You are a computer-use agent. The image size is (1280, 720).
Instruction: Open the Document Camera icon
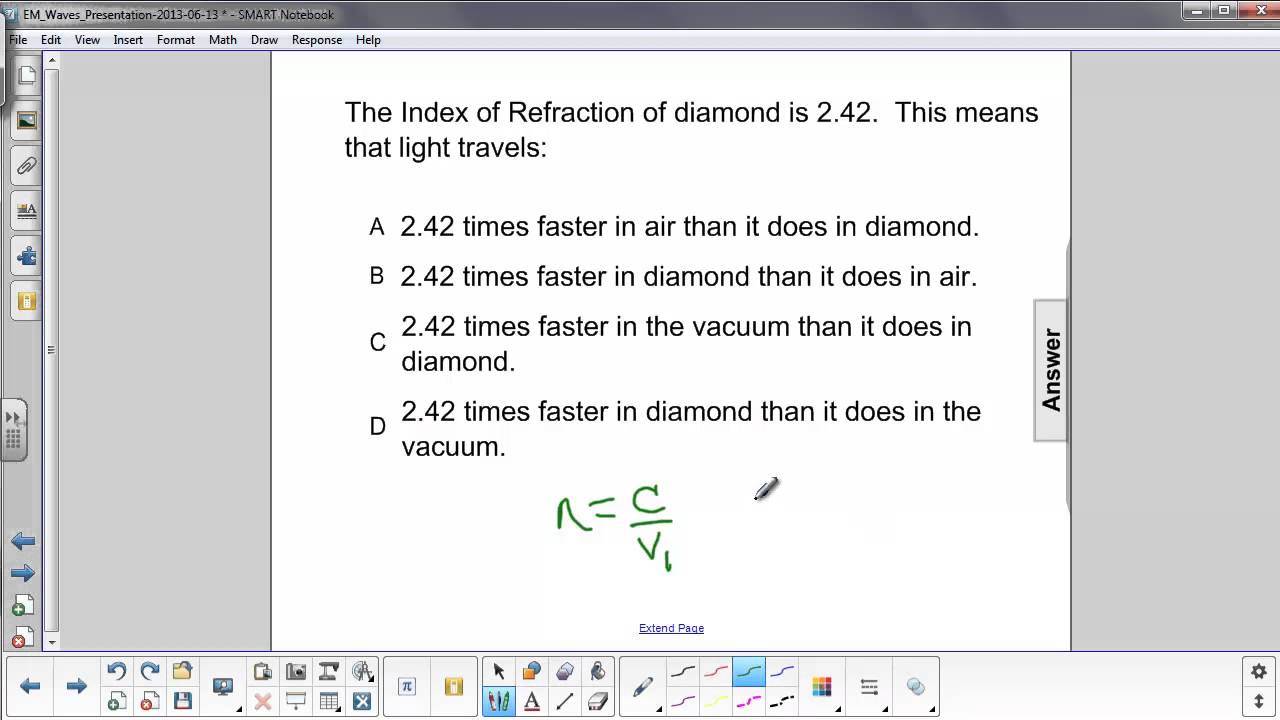point(328,671)
